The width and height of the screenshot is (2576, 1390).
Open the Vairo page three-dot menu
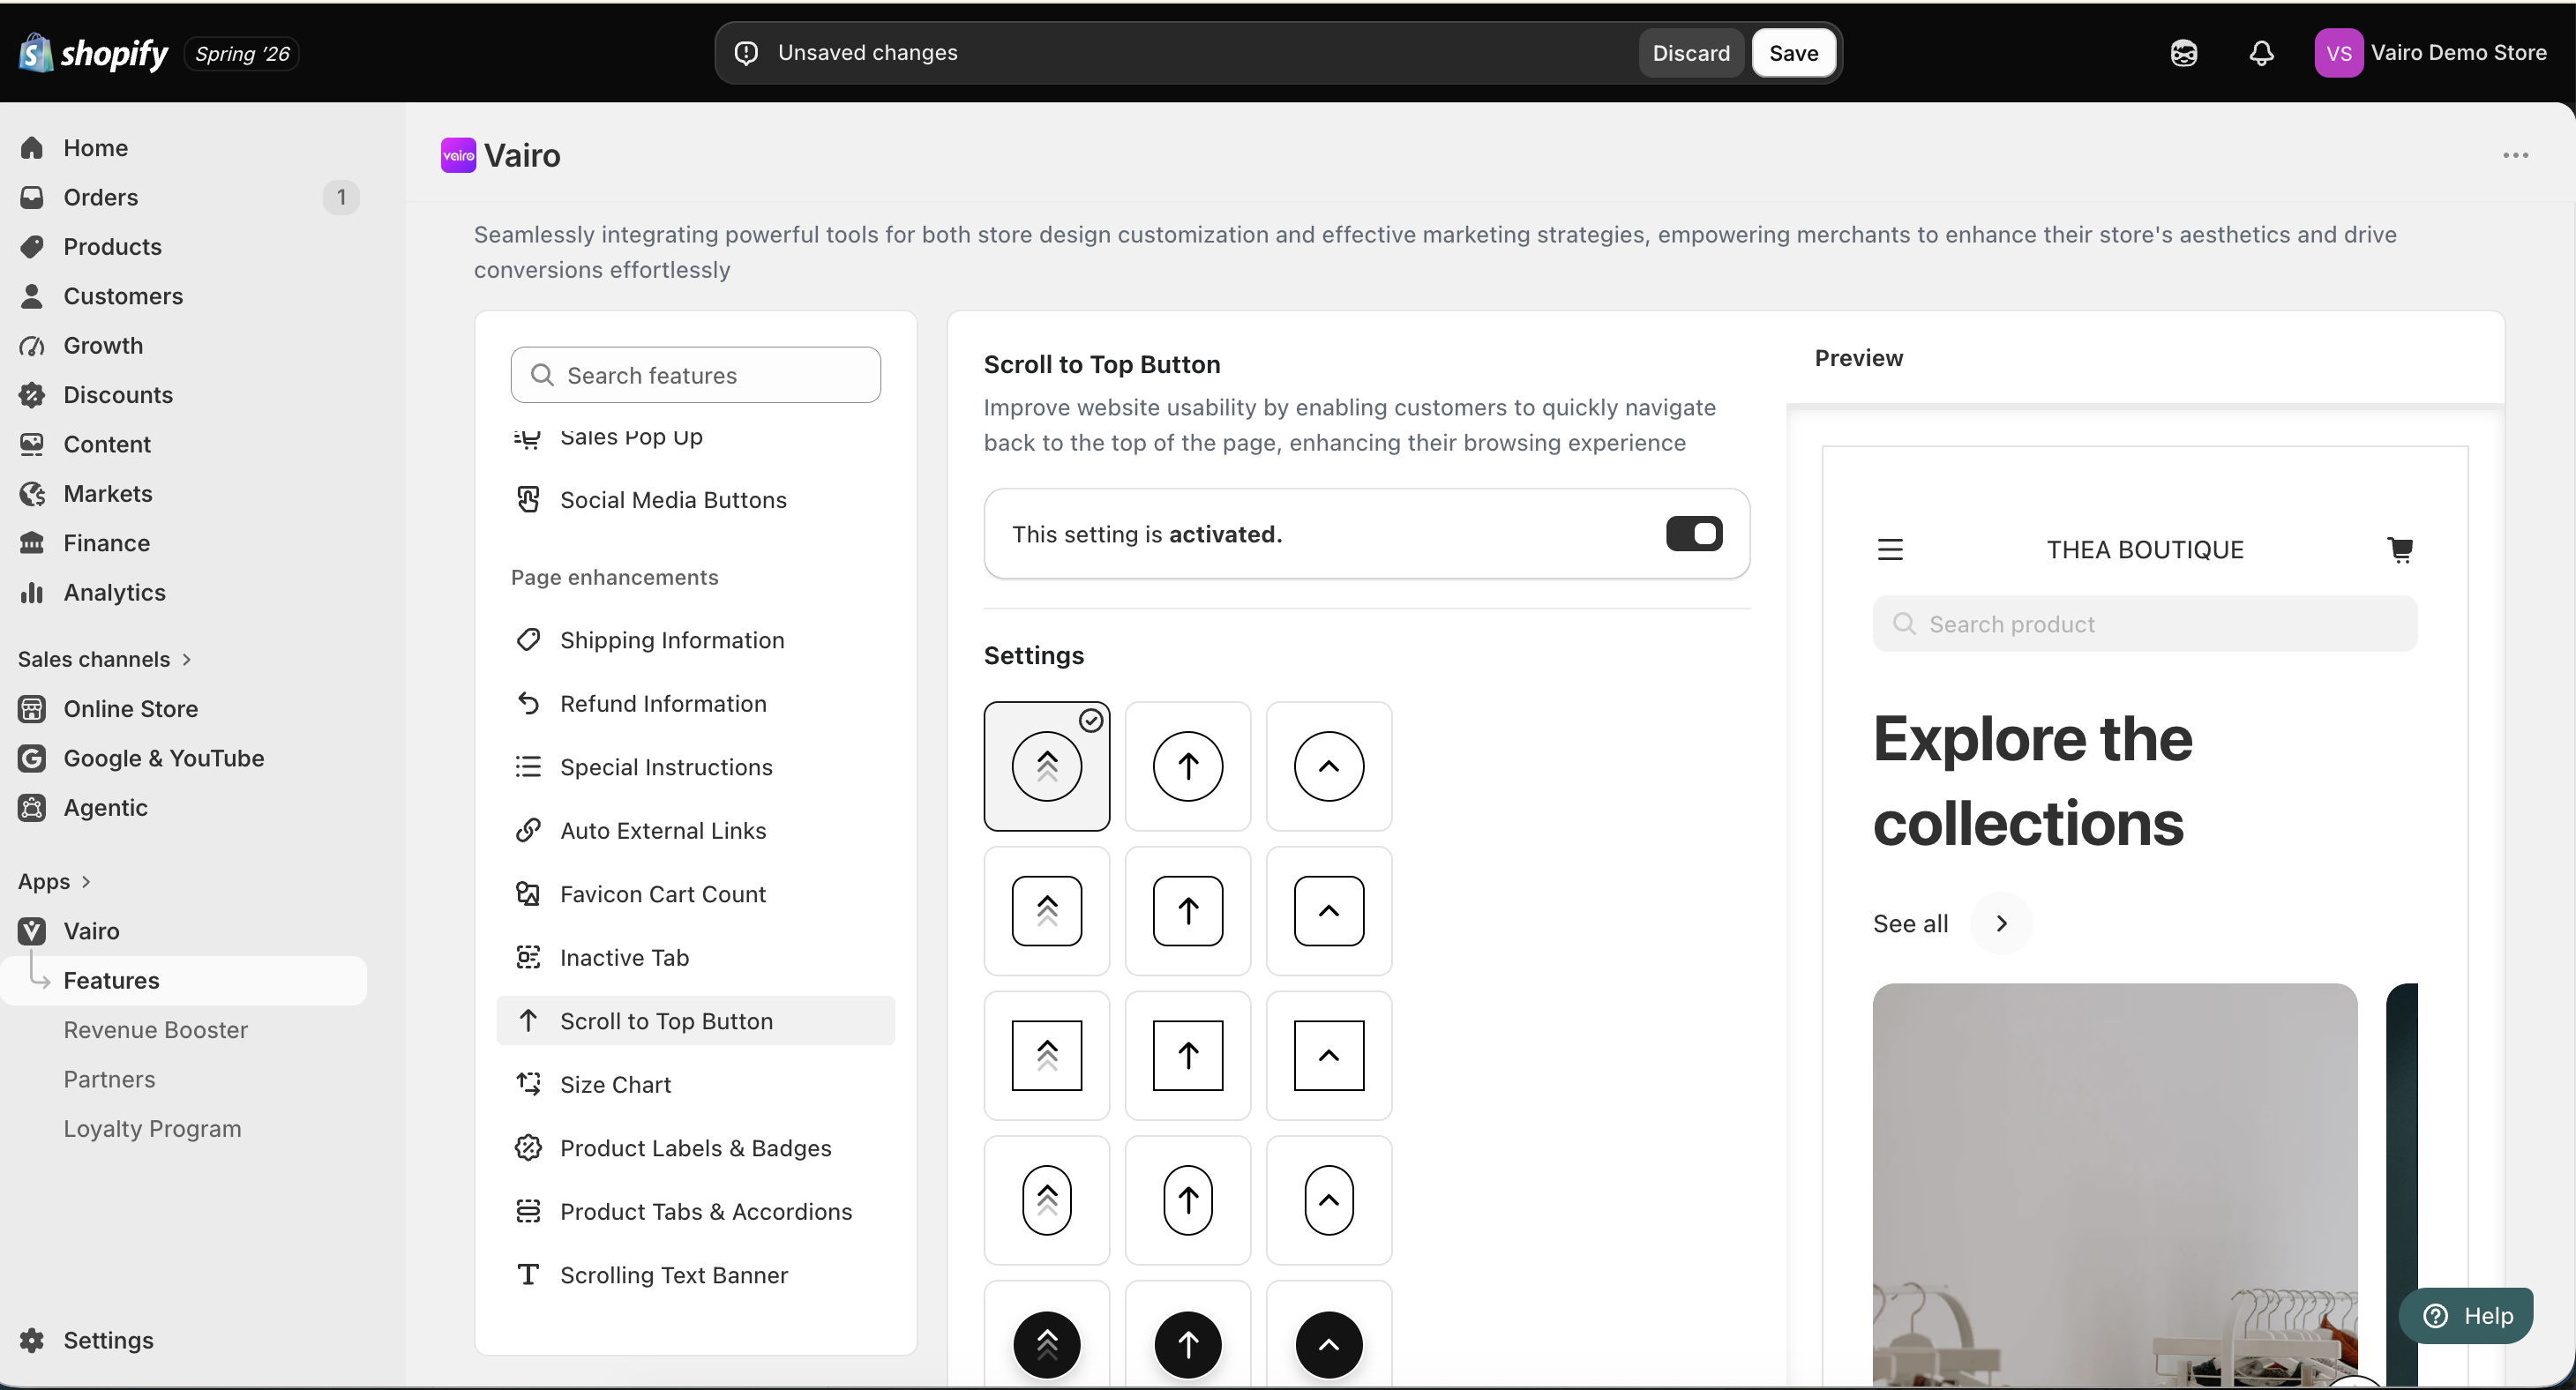click(2515, 155)
